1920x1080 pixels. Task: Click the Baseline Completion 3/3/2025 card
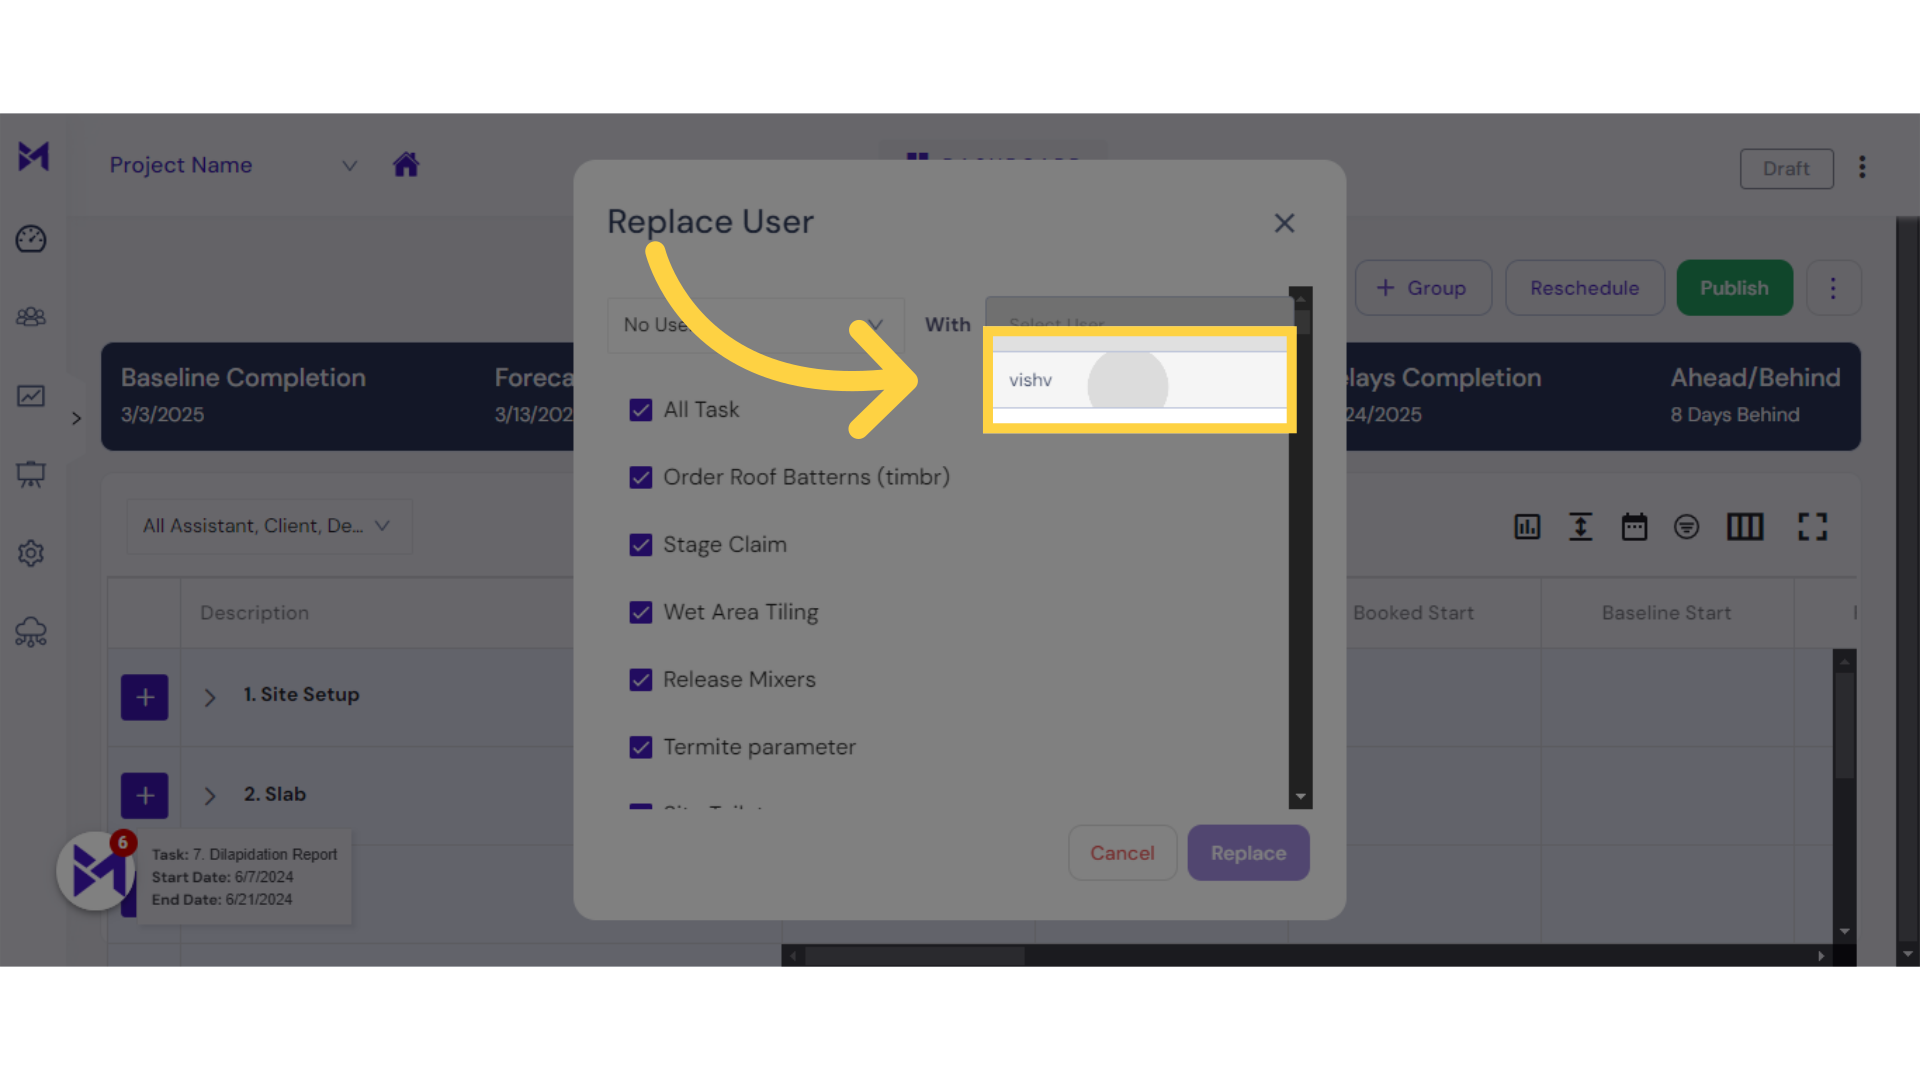tap(243, 396)
